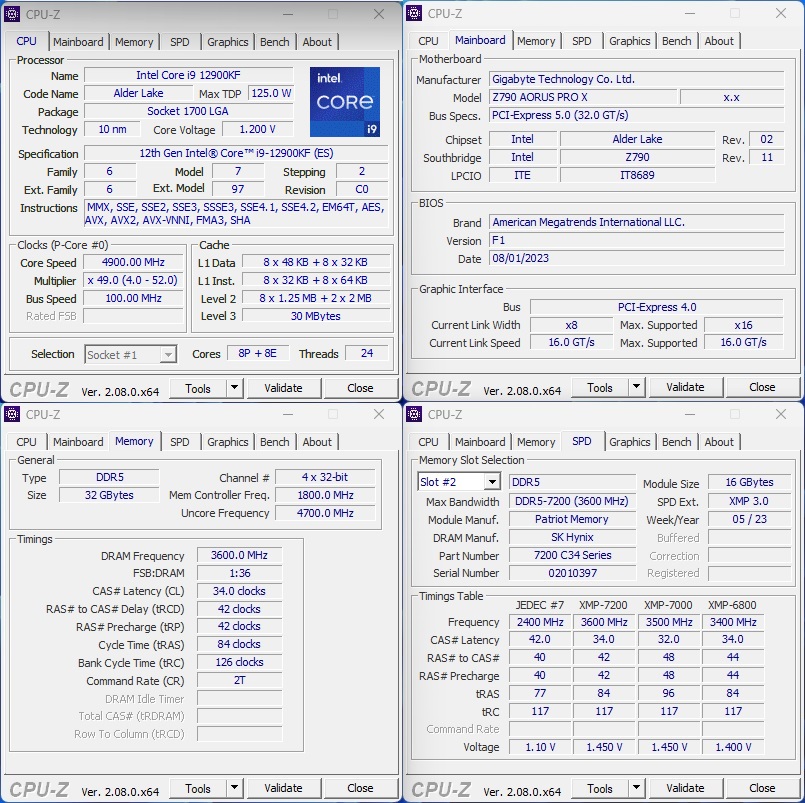Select the Bench tab in the CPU tab window
This screenshot has width=805, height=803.
coord(275,42)
